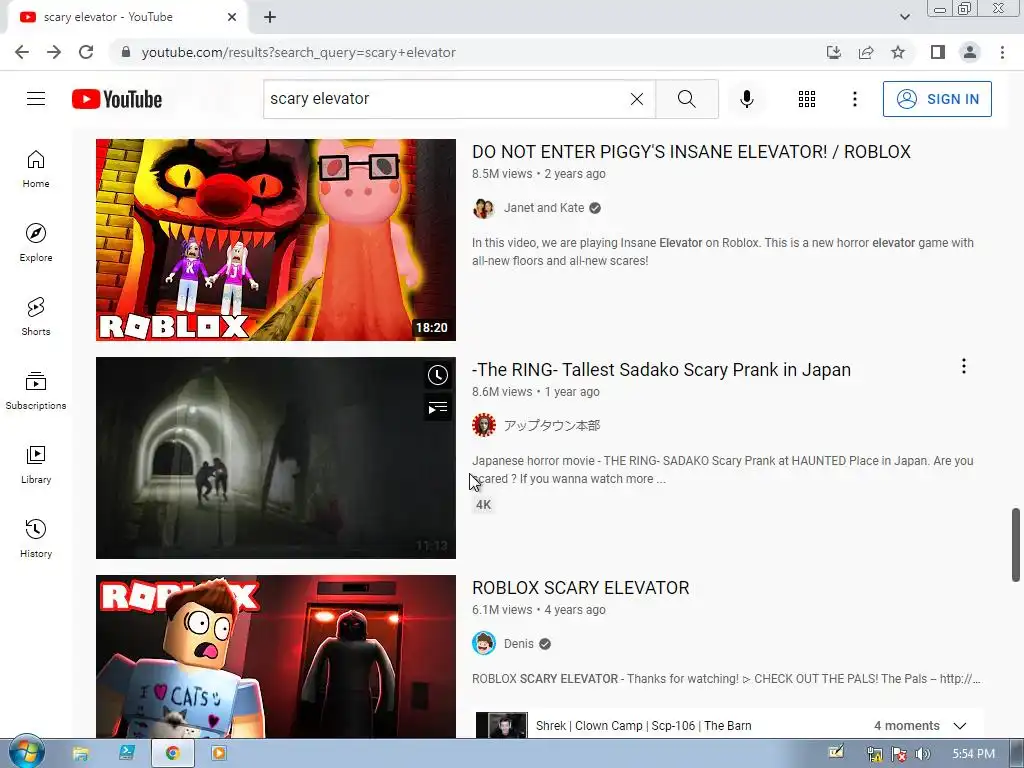Click the magnifier search button

coord(686,99)
